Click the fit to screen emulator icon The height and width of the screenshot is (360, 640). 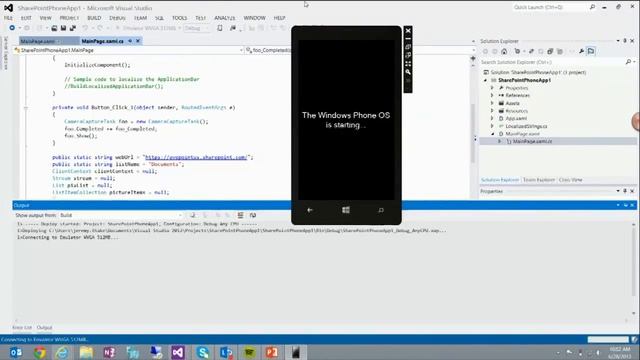(408, 64)
